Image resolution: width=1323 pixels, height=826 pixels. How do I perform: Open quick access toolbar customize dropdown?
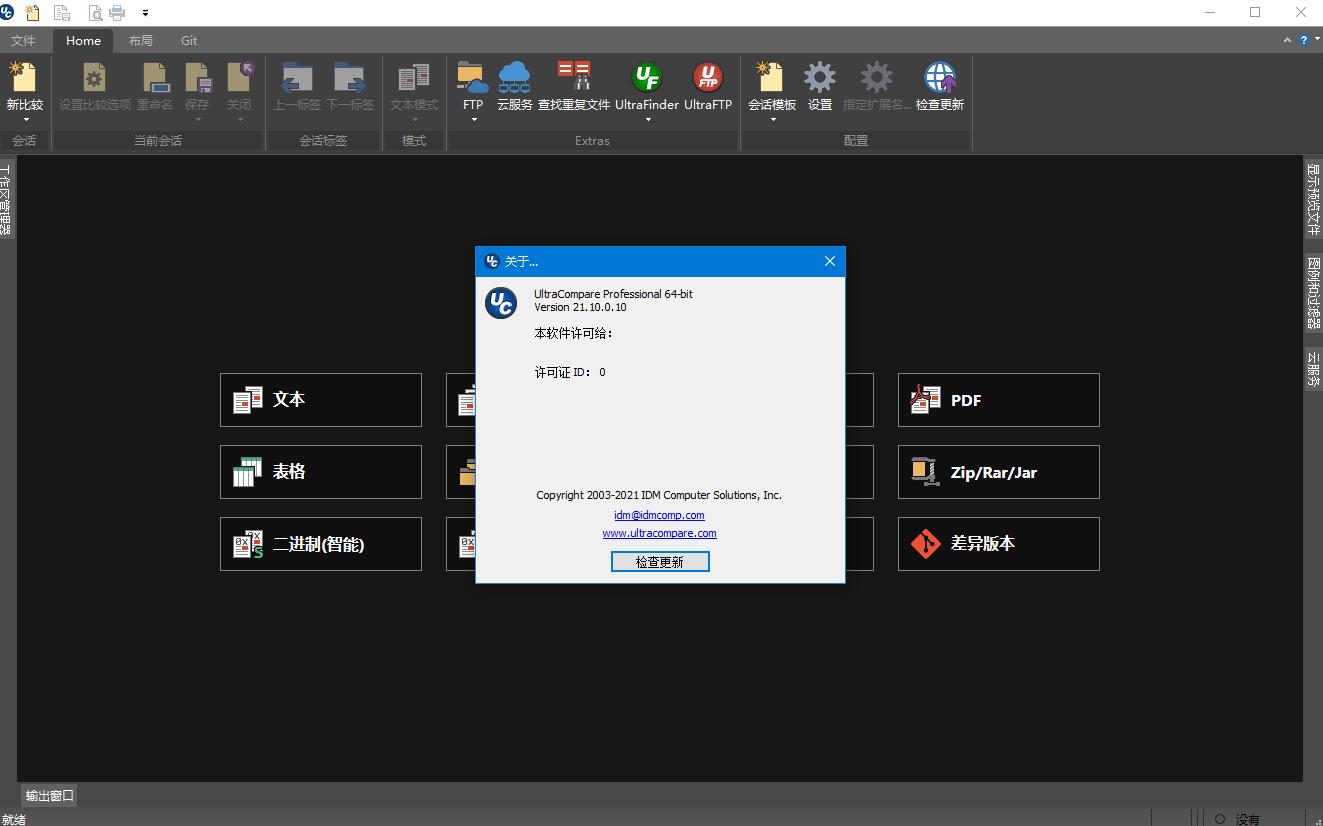coord(146,13)
